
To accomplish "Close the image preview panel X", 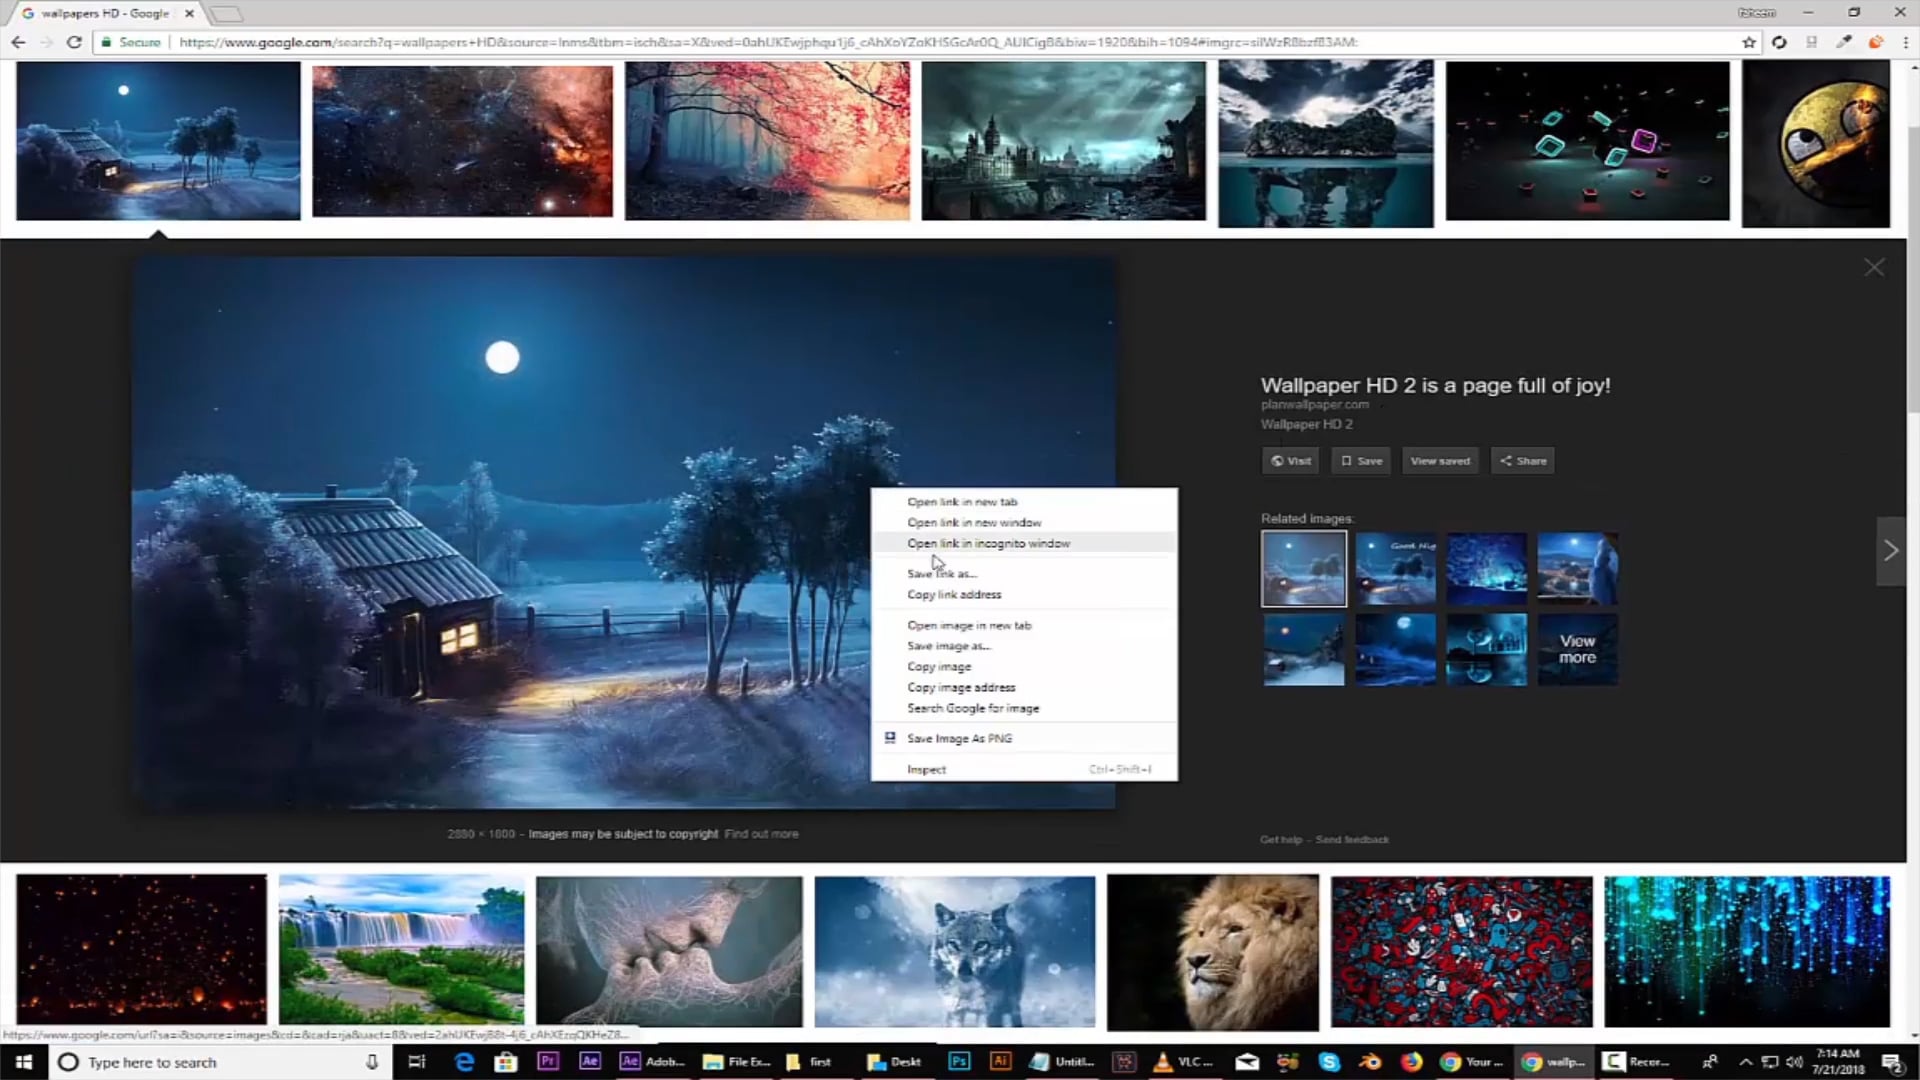I will click(1874, 267).
